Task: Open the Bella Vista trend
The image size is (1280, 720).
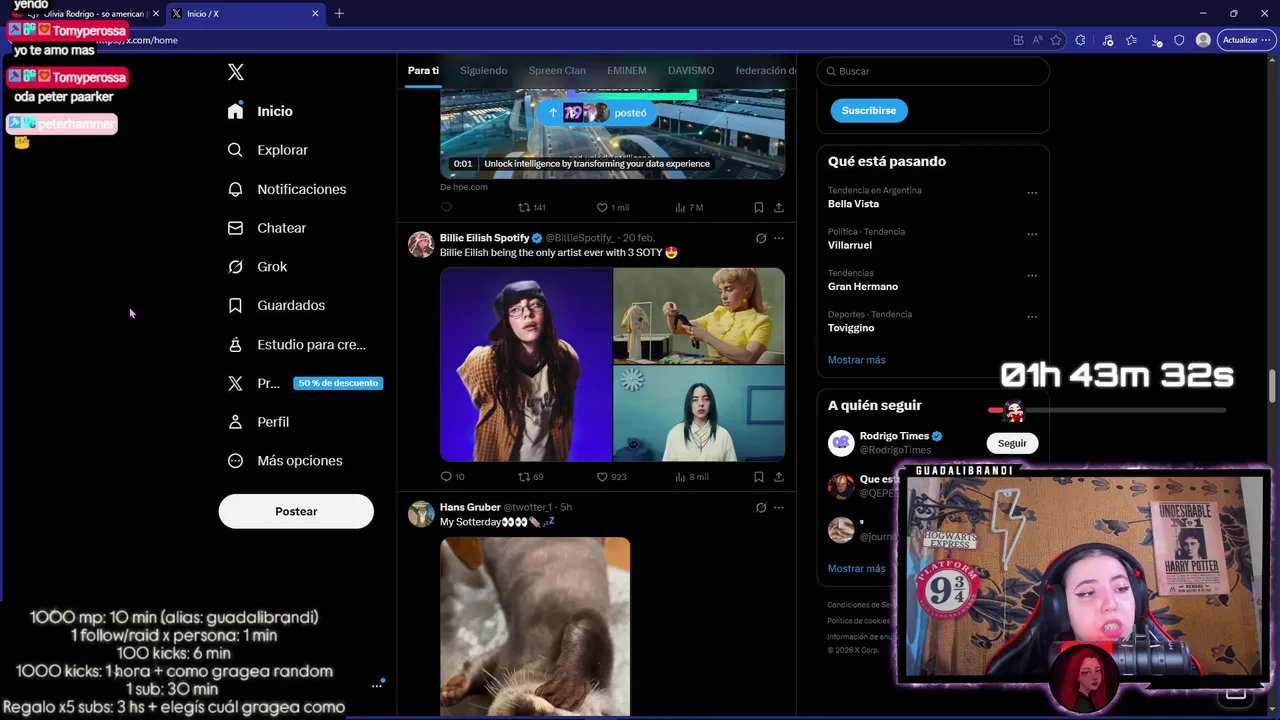Action: 853,204
